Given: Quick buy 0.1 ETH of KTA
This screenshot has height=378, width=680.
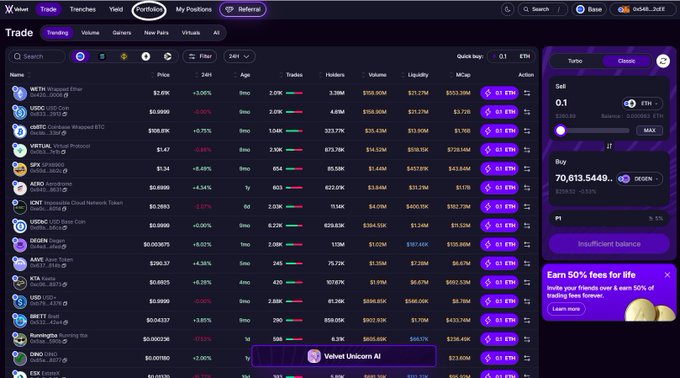Looking at the screenshot, I should point(499,282).
